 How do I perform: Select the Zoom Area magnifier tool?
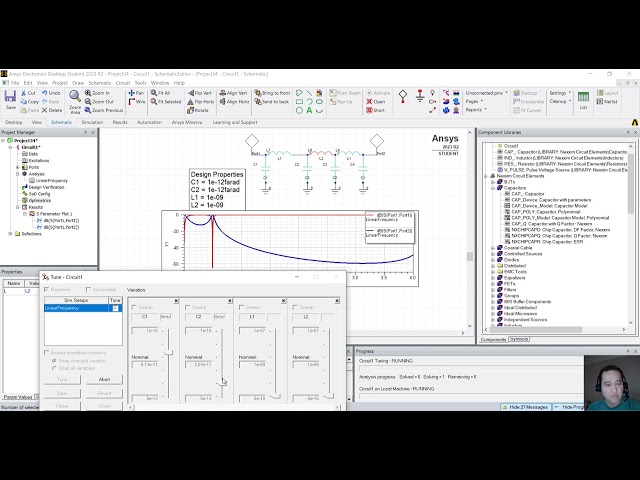75,96
